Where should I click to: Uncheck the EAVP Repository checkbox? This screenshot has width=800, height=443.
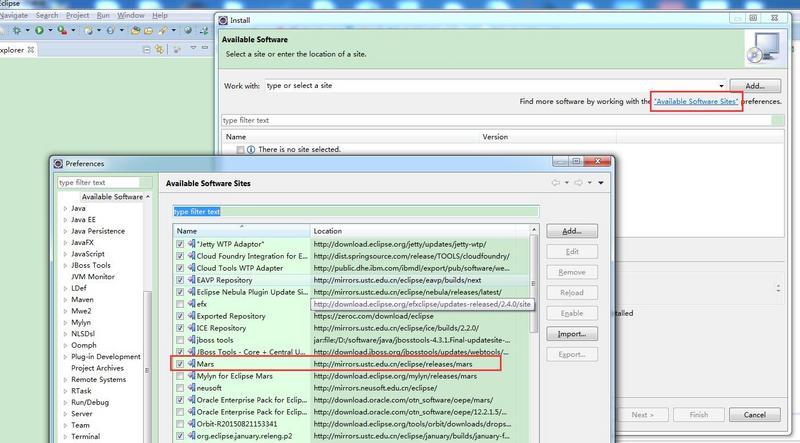point(180,280)
